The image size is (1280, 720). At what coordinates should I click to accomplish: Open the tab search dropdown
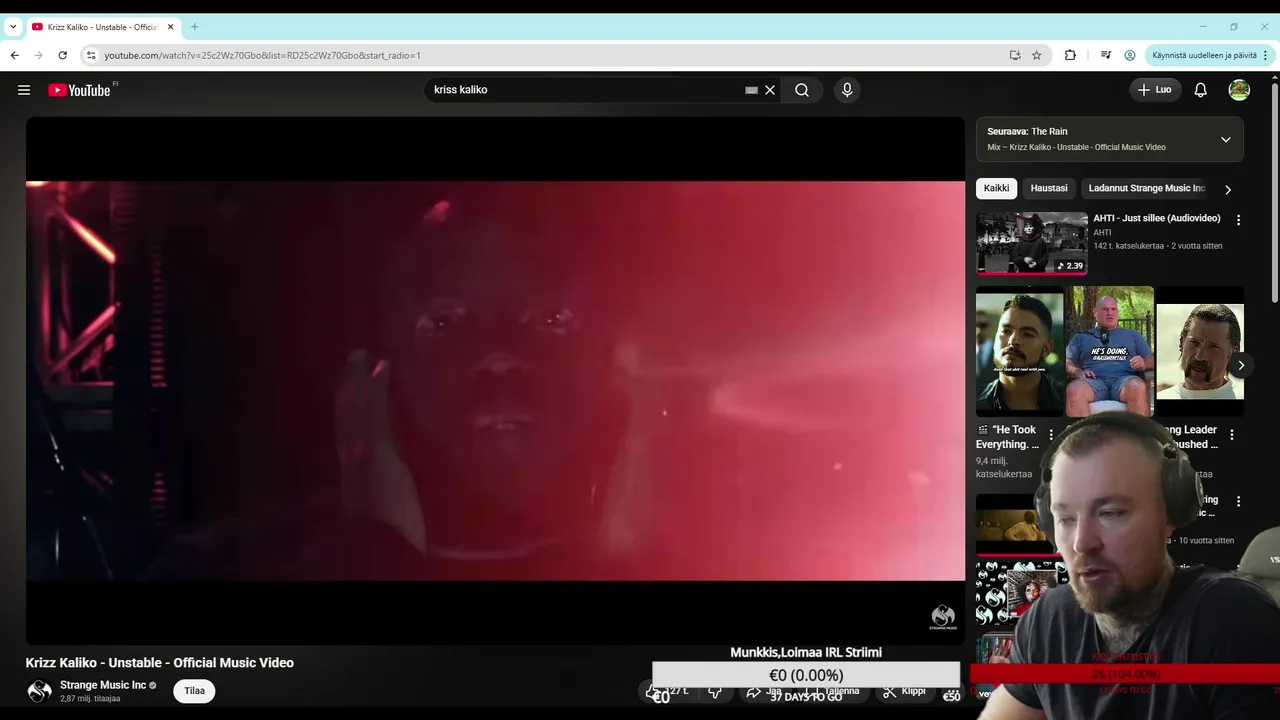point(13,27)
